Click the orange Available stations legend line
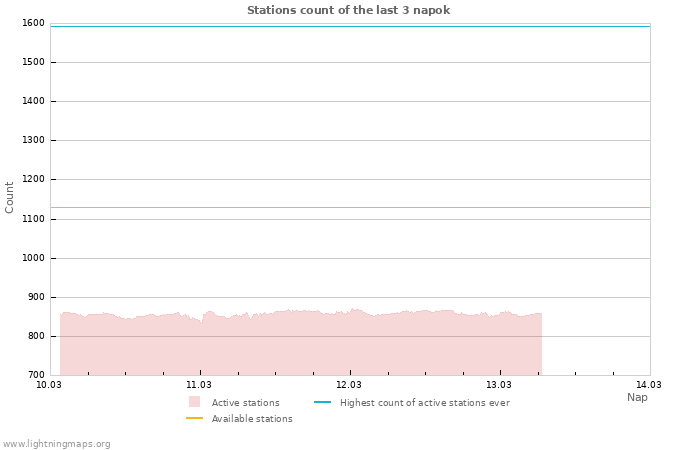This screenshot has height=450, width=700. point(194,418)
